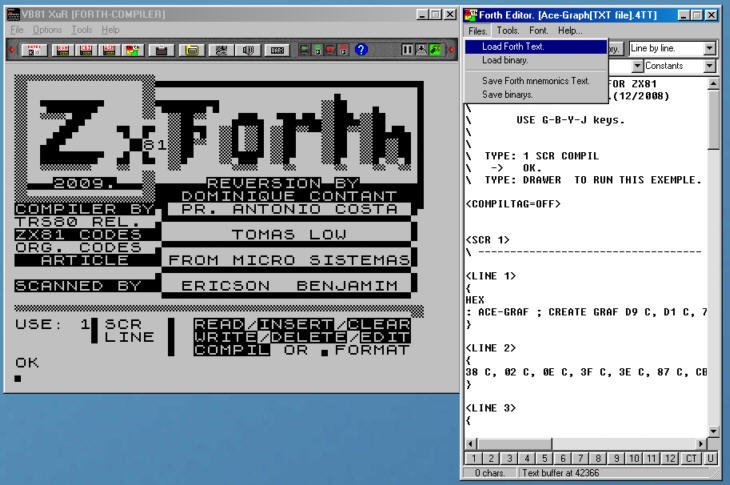This screenshot has width=730, height=485.
Task: Click screen button 2 in Forth Editor
Action: pos(491,458)
